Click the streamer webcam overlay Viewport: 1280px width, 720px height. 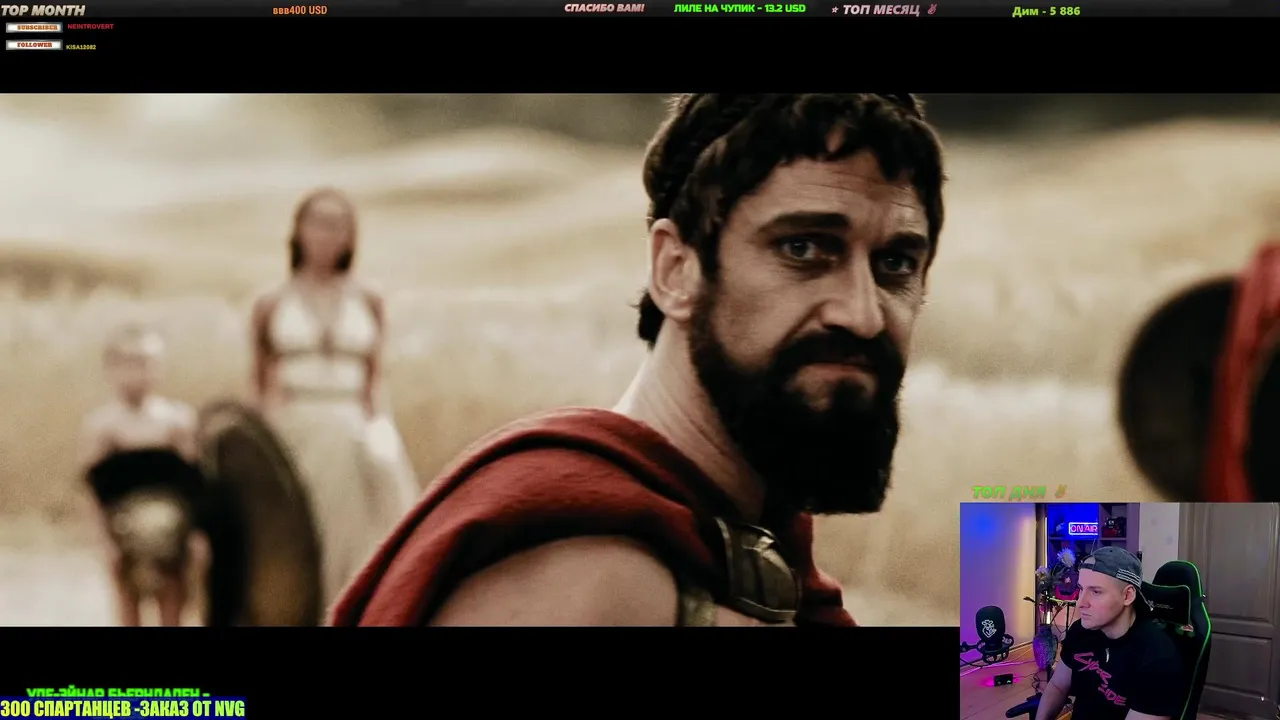click(1120, 611)
